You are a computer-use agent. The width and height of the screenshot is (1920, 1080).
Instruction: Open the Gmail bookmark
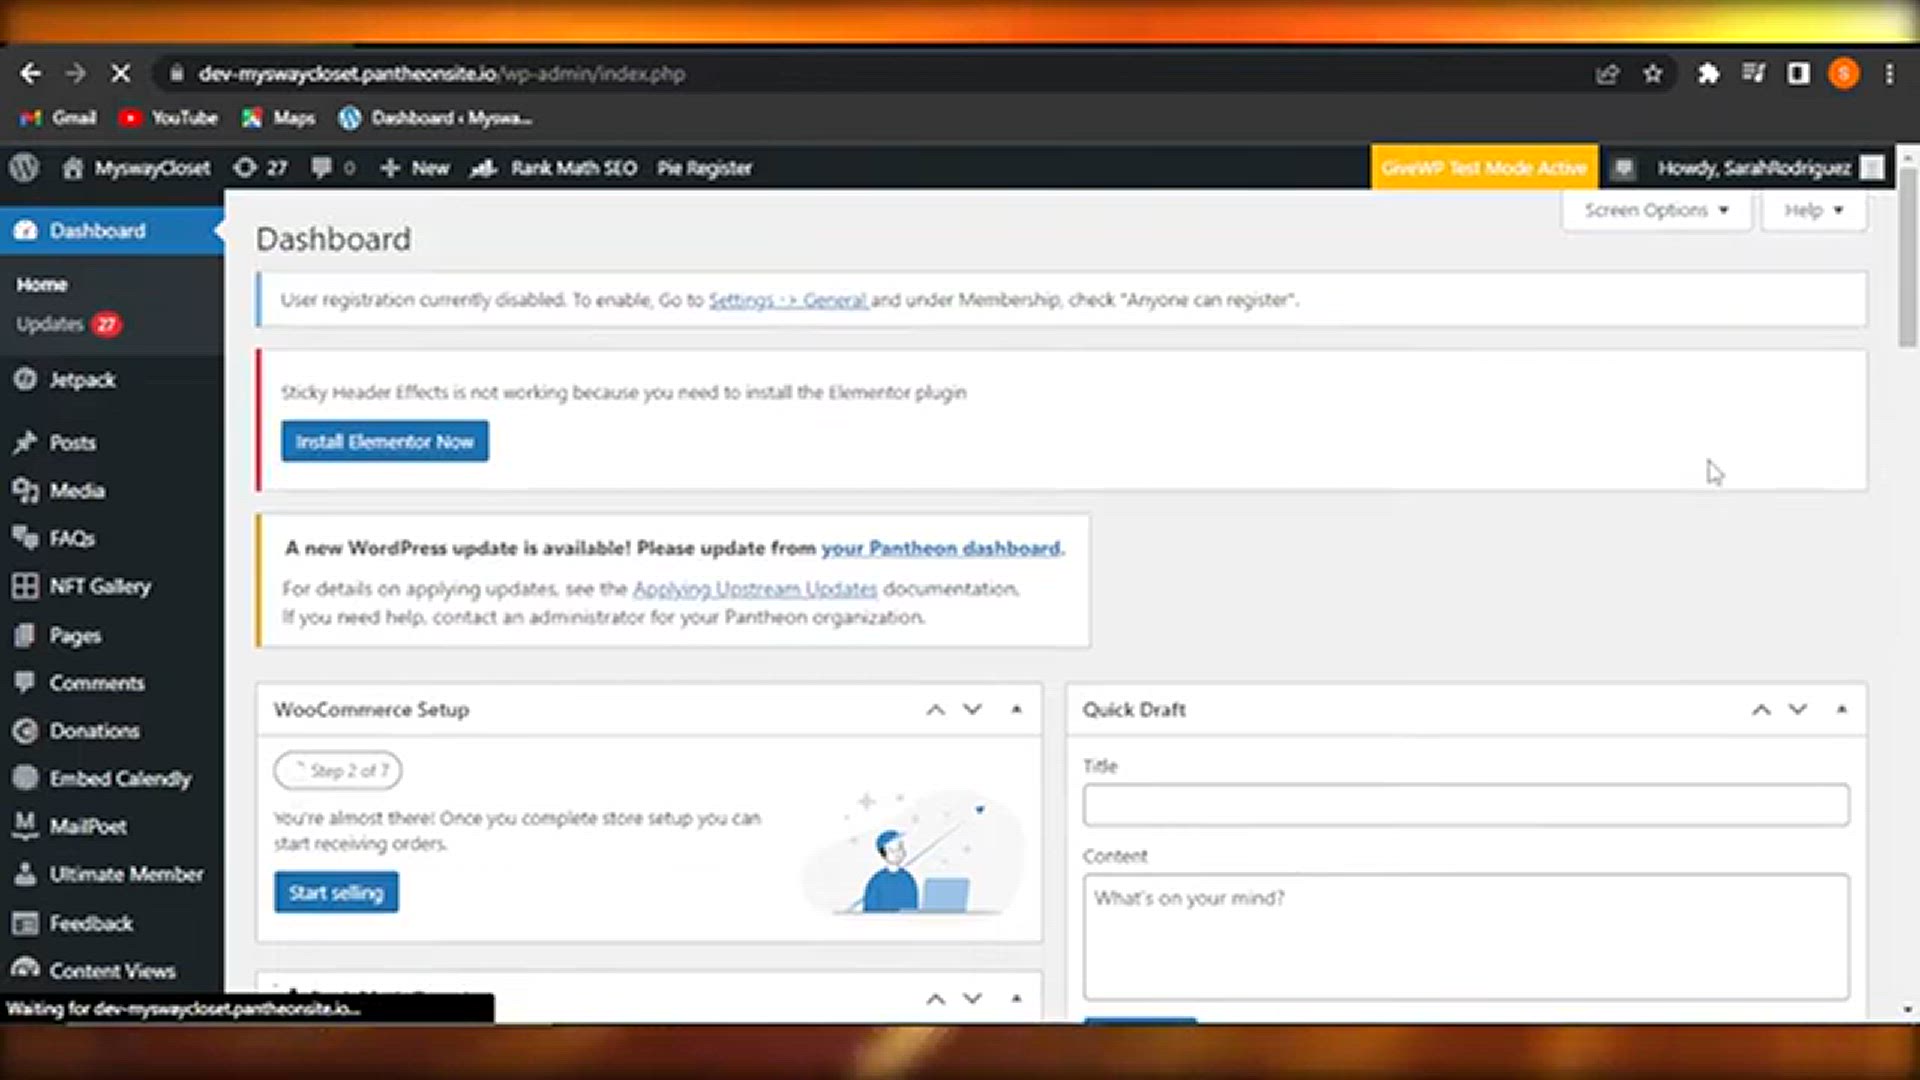pyautogui.click(x=59, y=118)
